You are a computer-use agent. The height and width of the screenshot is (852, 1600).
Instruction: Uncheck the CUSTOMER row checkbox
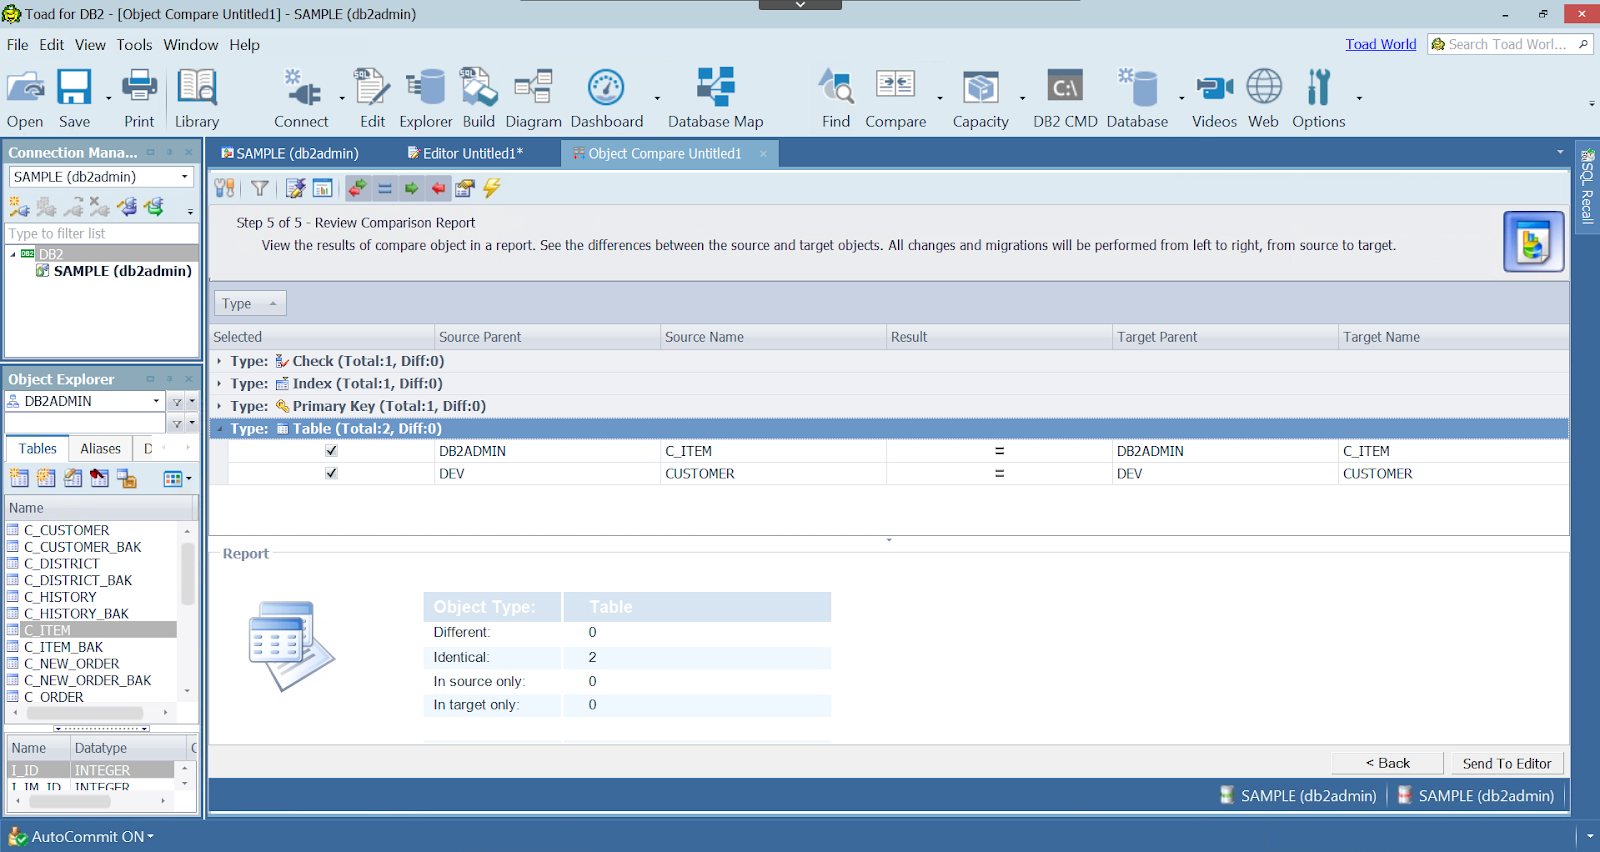(331, 474)
